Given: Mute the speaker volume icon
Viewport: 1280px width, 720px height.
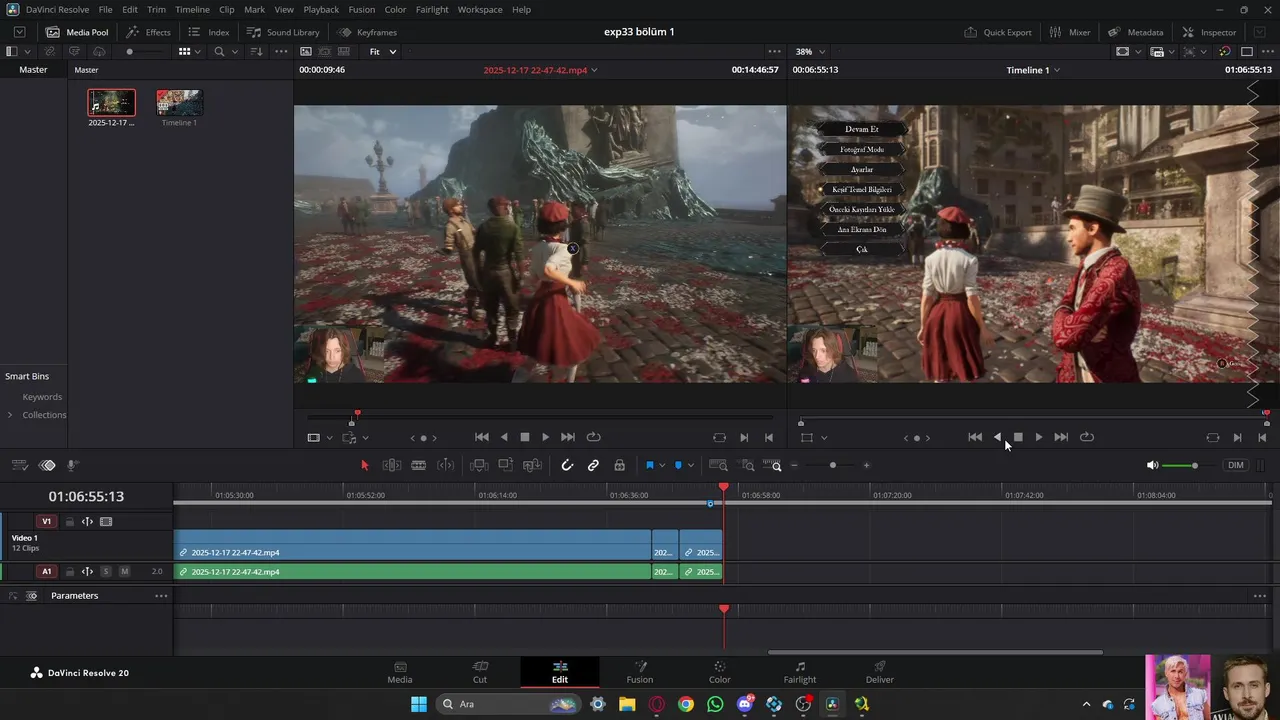Looking at the screenshot, I should click(x=1152, y=465).
